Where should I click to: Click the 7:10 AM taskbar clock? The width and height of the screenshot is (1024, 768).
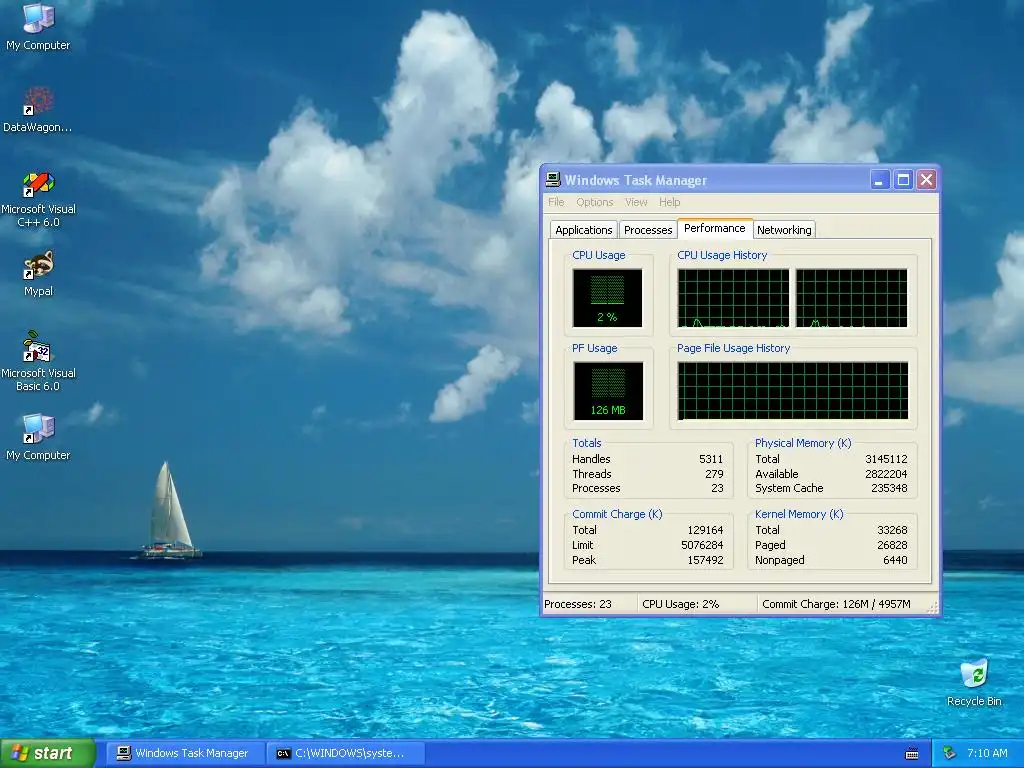pos(987,753)
